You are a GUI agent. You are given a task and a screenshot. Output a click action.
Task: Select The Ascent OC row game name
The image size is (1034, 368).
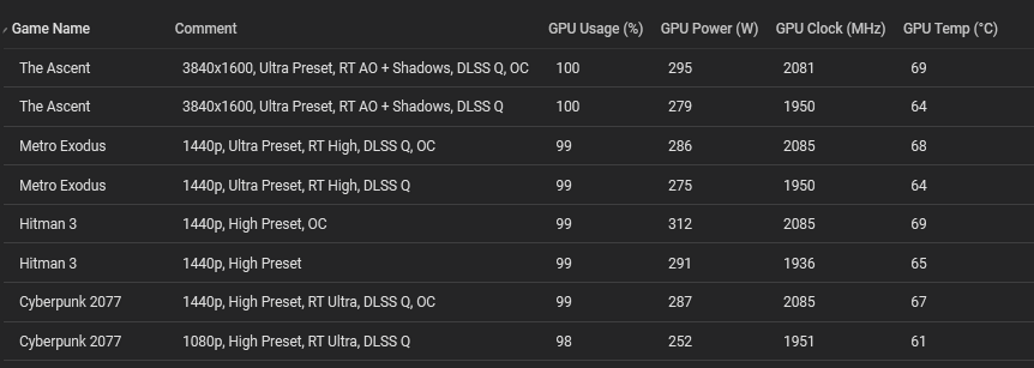[x=55, y=68]
